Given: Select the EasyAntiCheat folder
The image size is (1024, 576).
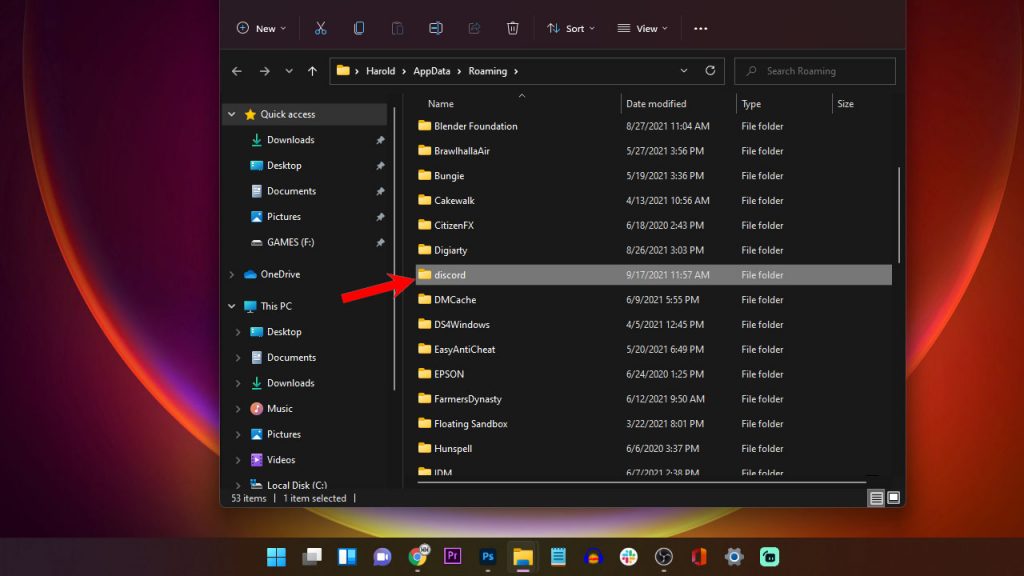Looking at the screenshot, I should tap(464, 349).
